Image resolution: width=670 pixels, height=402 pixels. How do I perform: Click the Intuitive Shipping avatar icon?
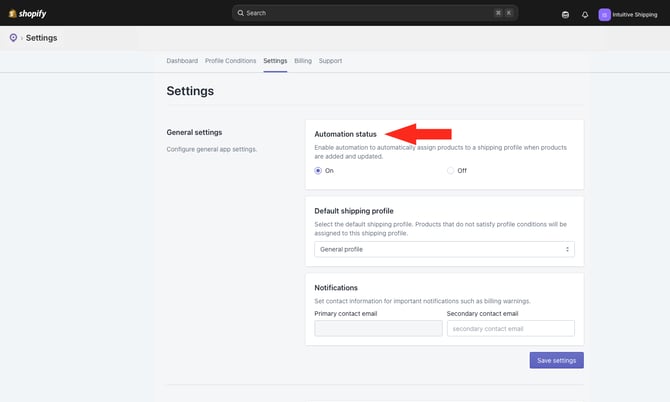click(604, 15)
